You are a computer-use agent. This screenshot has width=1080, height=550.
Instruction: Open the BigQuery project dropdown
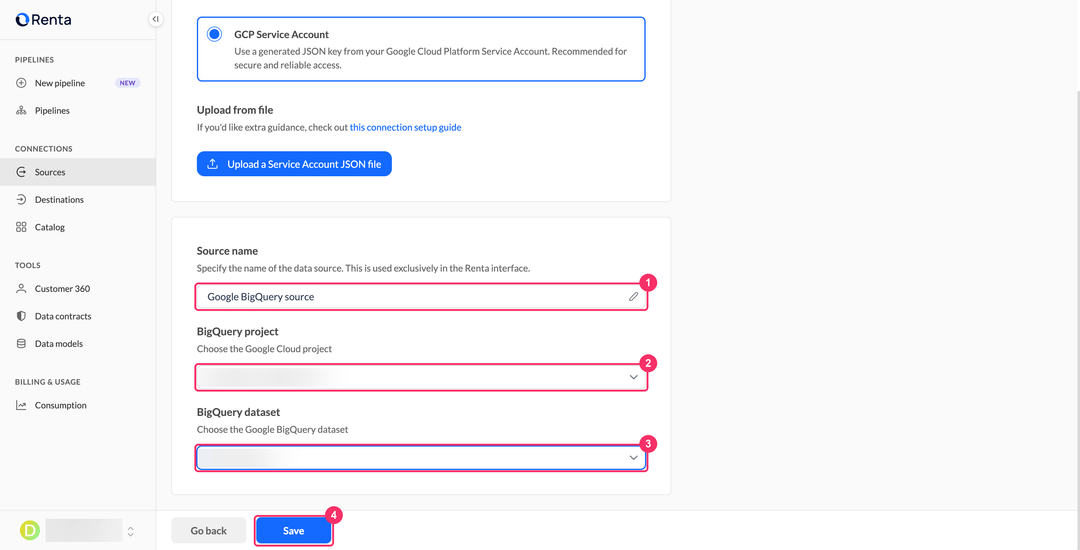click(x=422, y=377)
